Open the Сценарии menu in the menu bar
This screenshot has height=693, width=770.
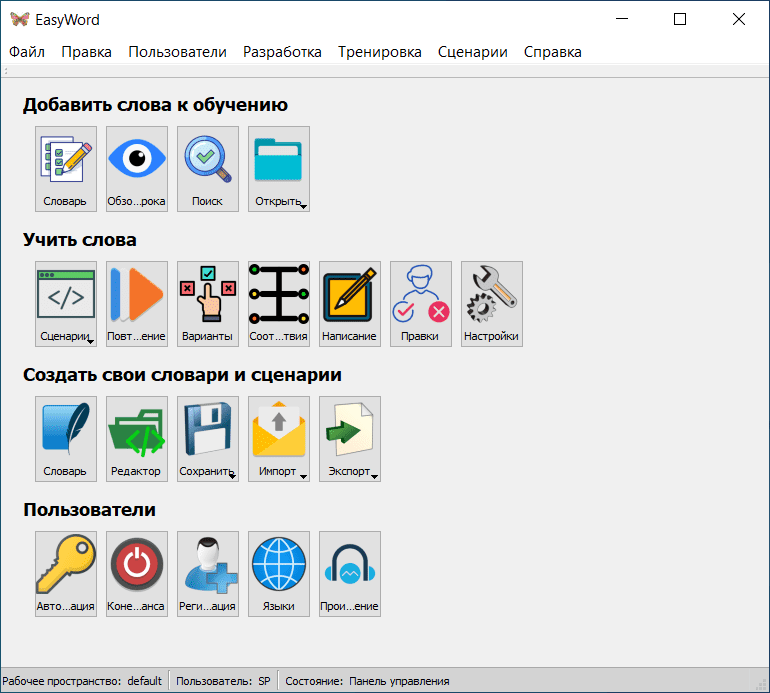pyautogui.click(x=472, y=52)
